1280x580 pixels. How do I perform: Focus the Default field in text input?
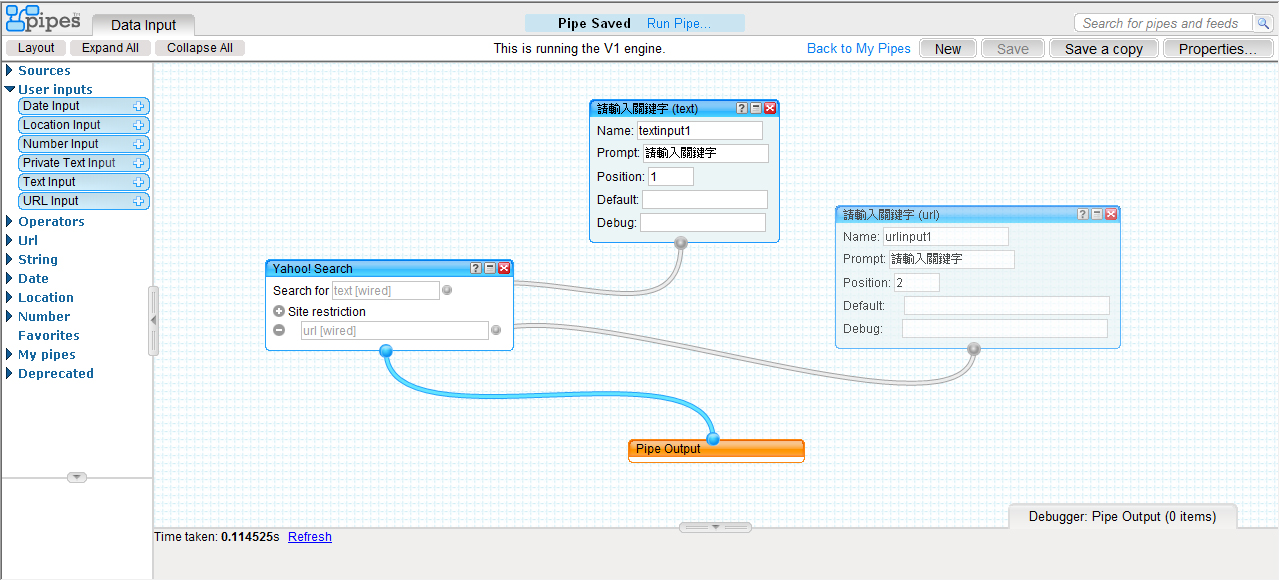pos(704,200)
